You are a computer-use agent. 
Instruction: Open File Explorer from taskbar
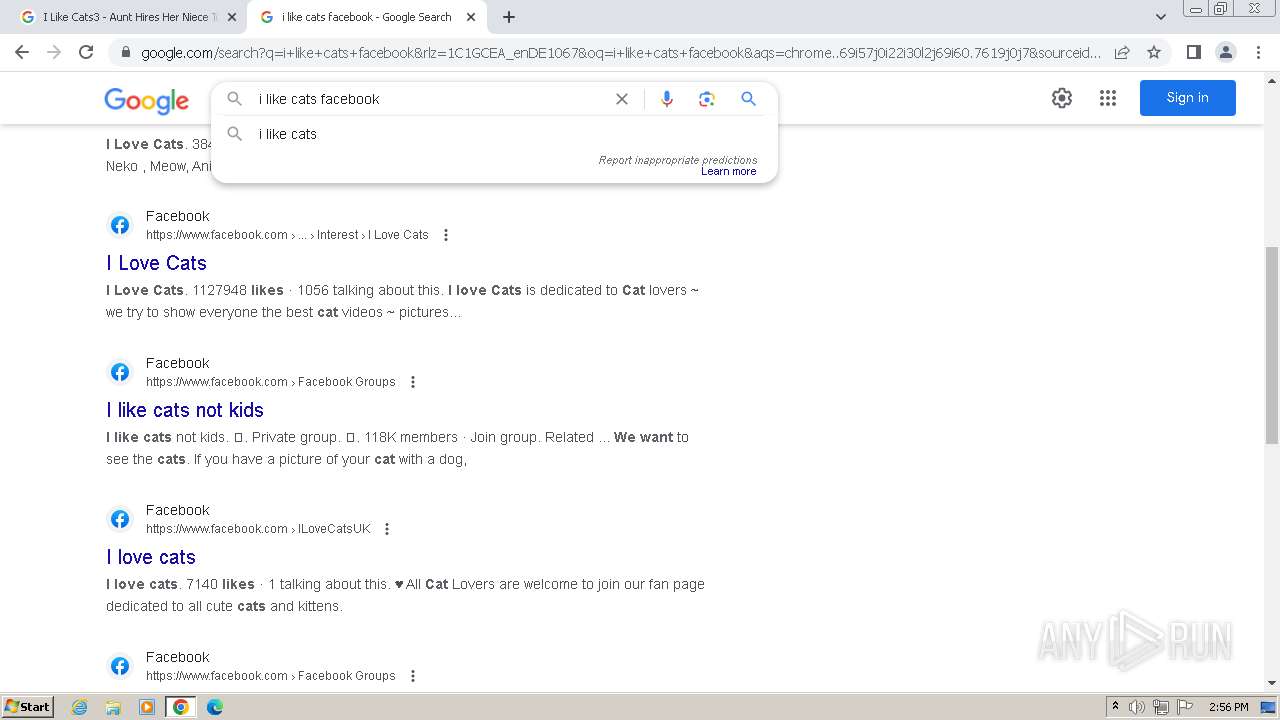point(113,707)
